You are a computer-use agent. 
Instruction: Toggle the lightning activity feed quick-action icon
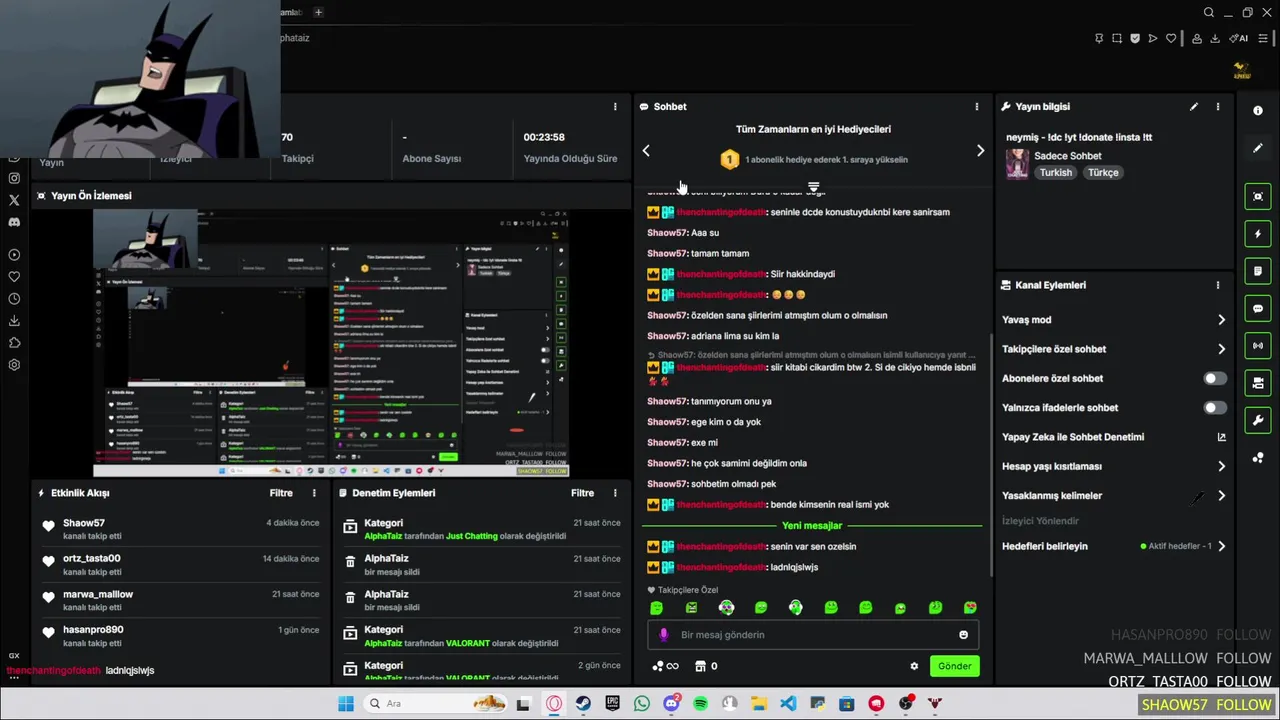tap(1258, 234)
